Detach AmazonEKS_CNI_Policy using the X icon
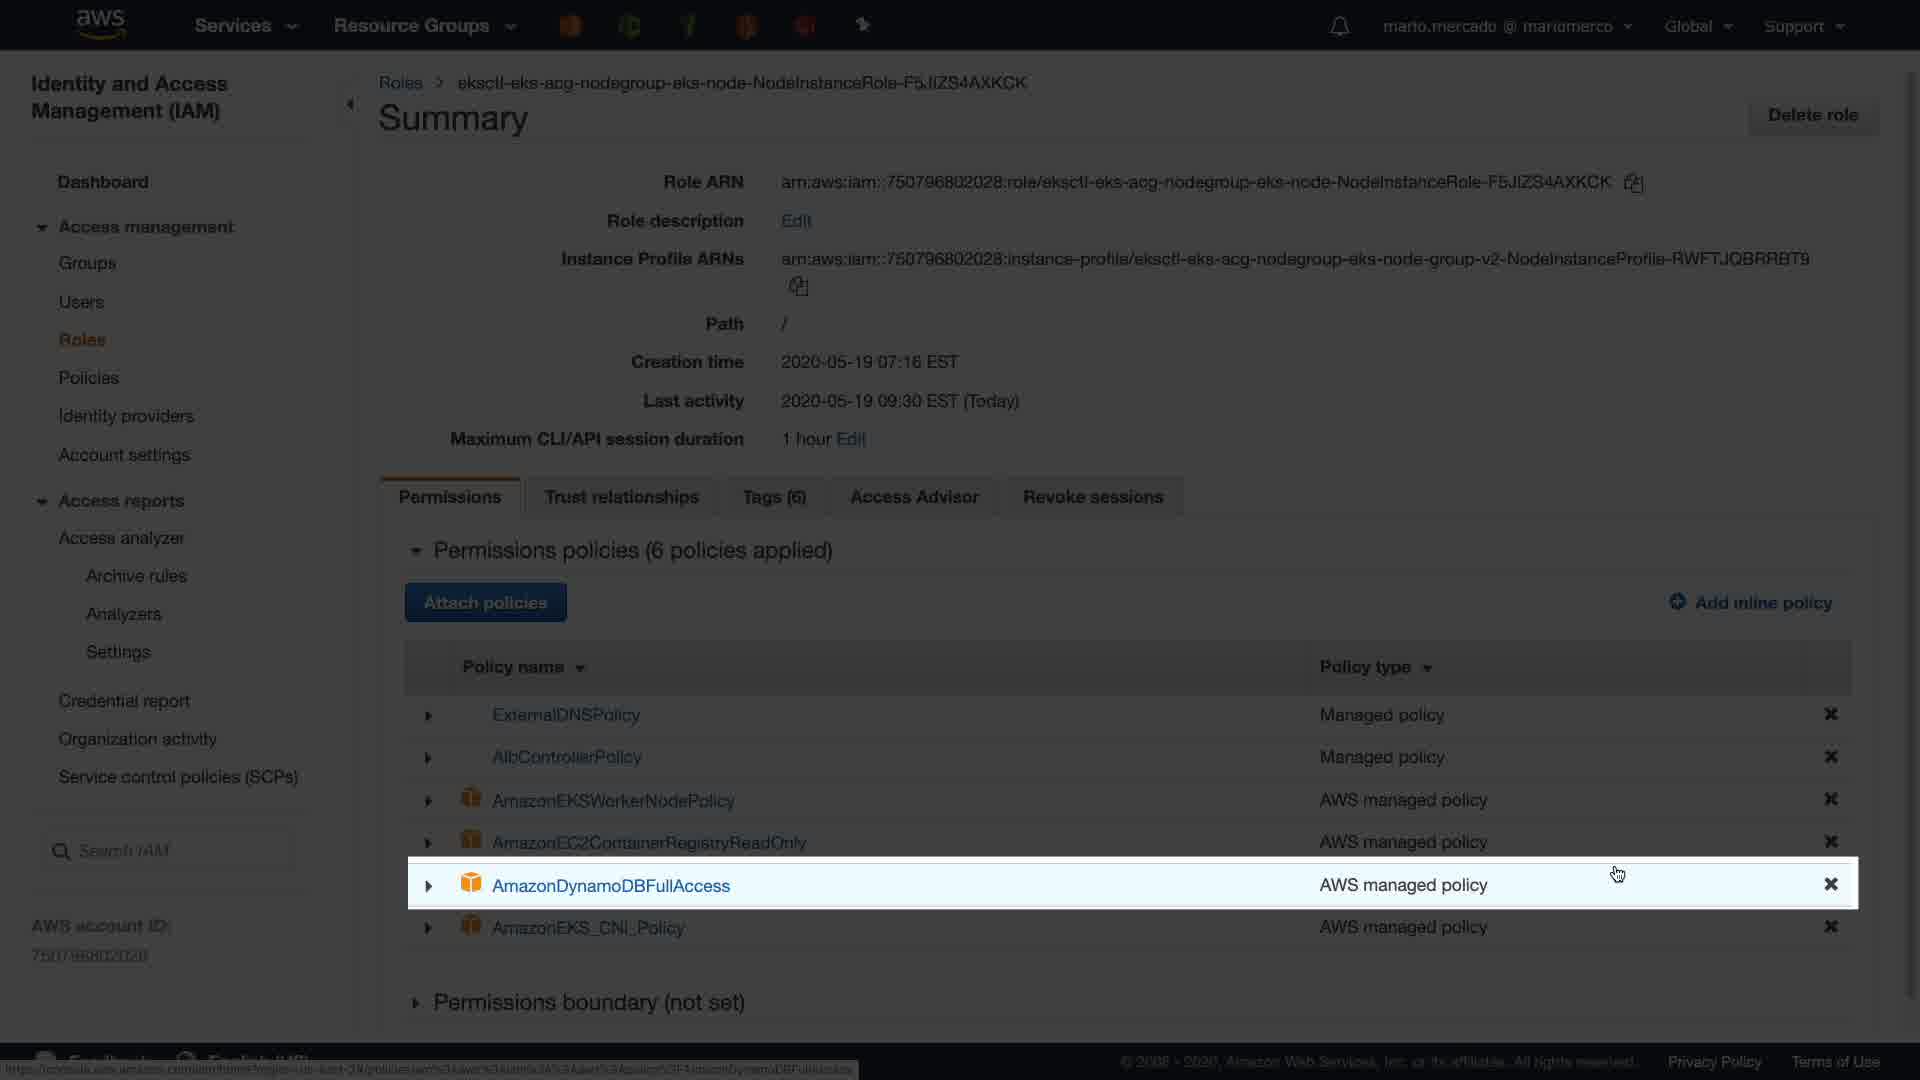The image size is (1920, 1080). tap(1830, 927)
